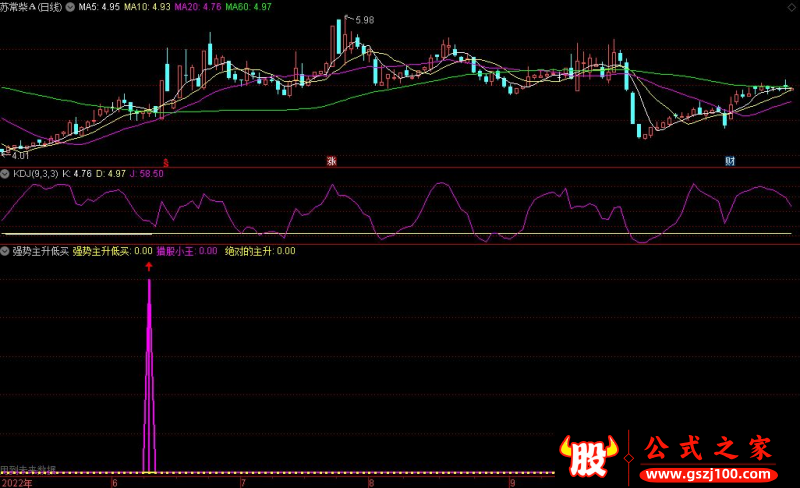Select the MA20 moving average label

195,6
